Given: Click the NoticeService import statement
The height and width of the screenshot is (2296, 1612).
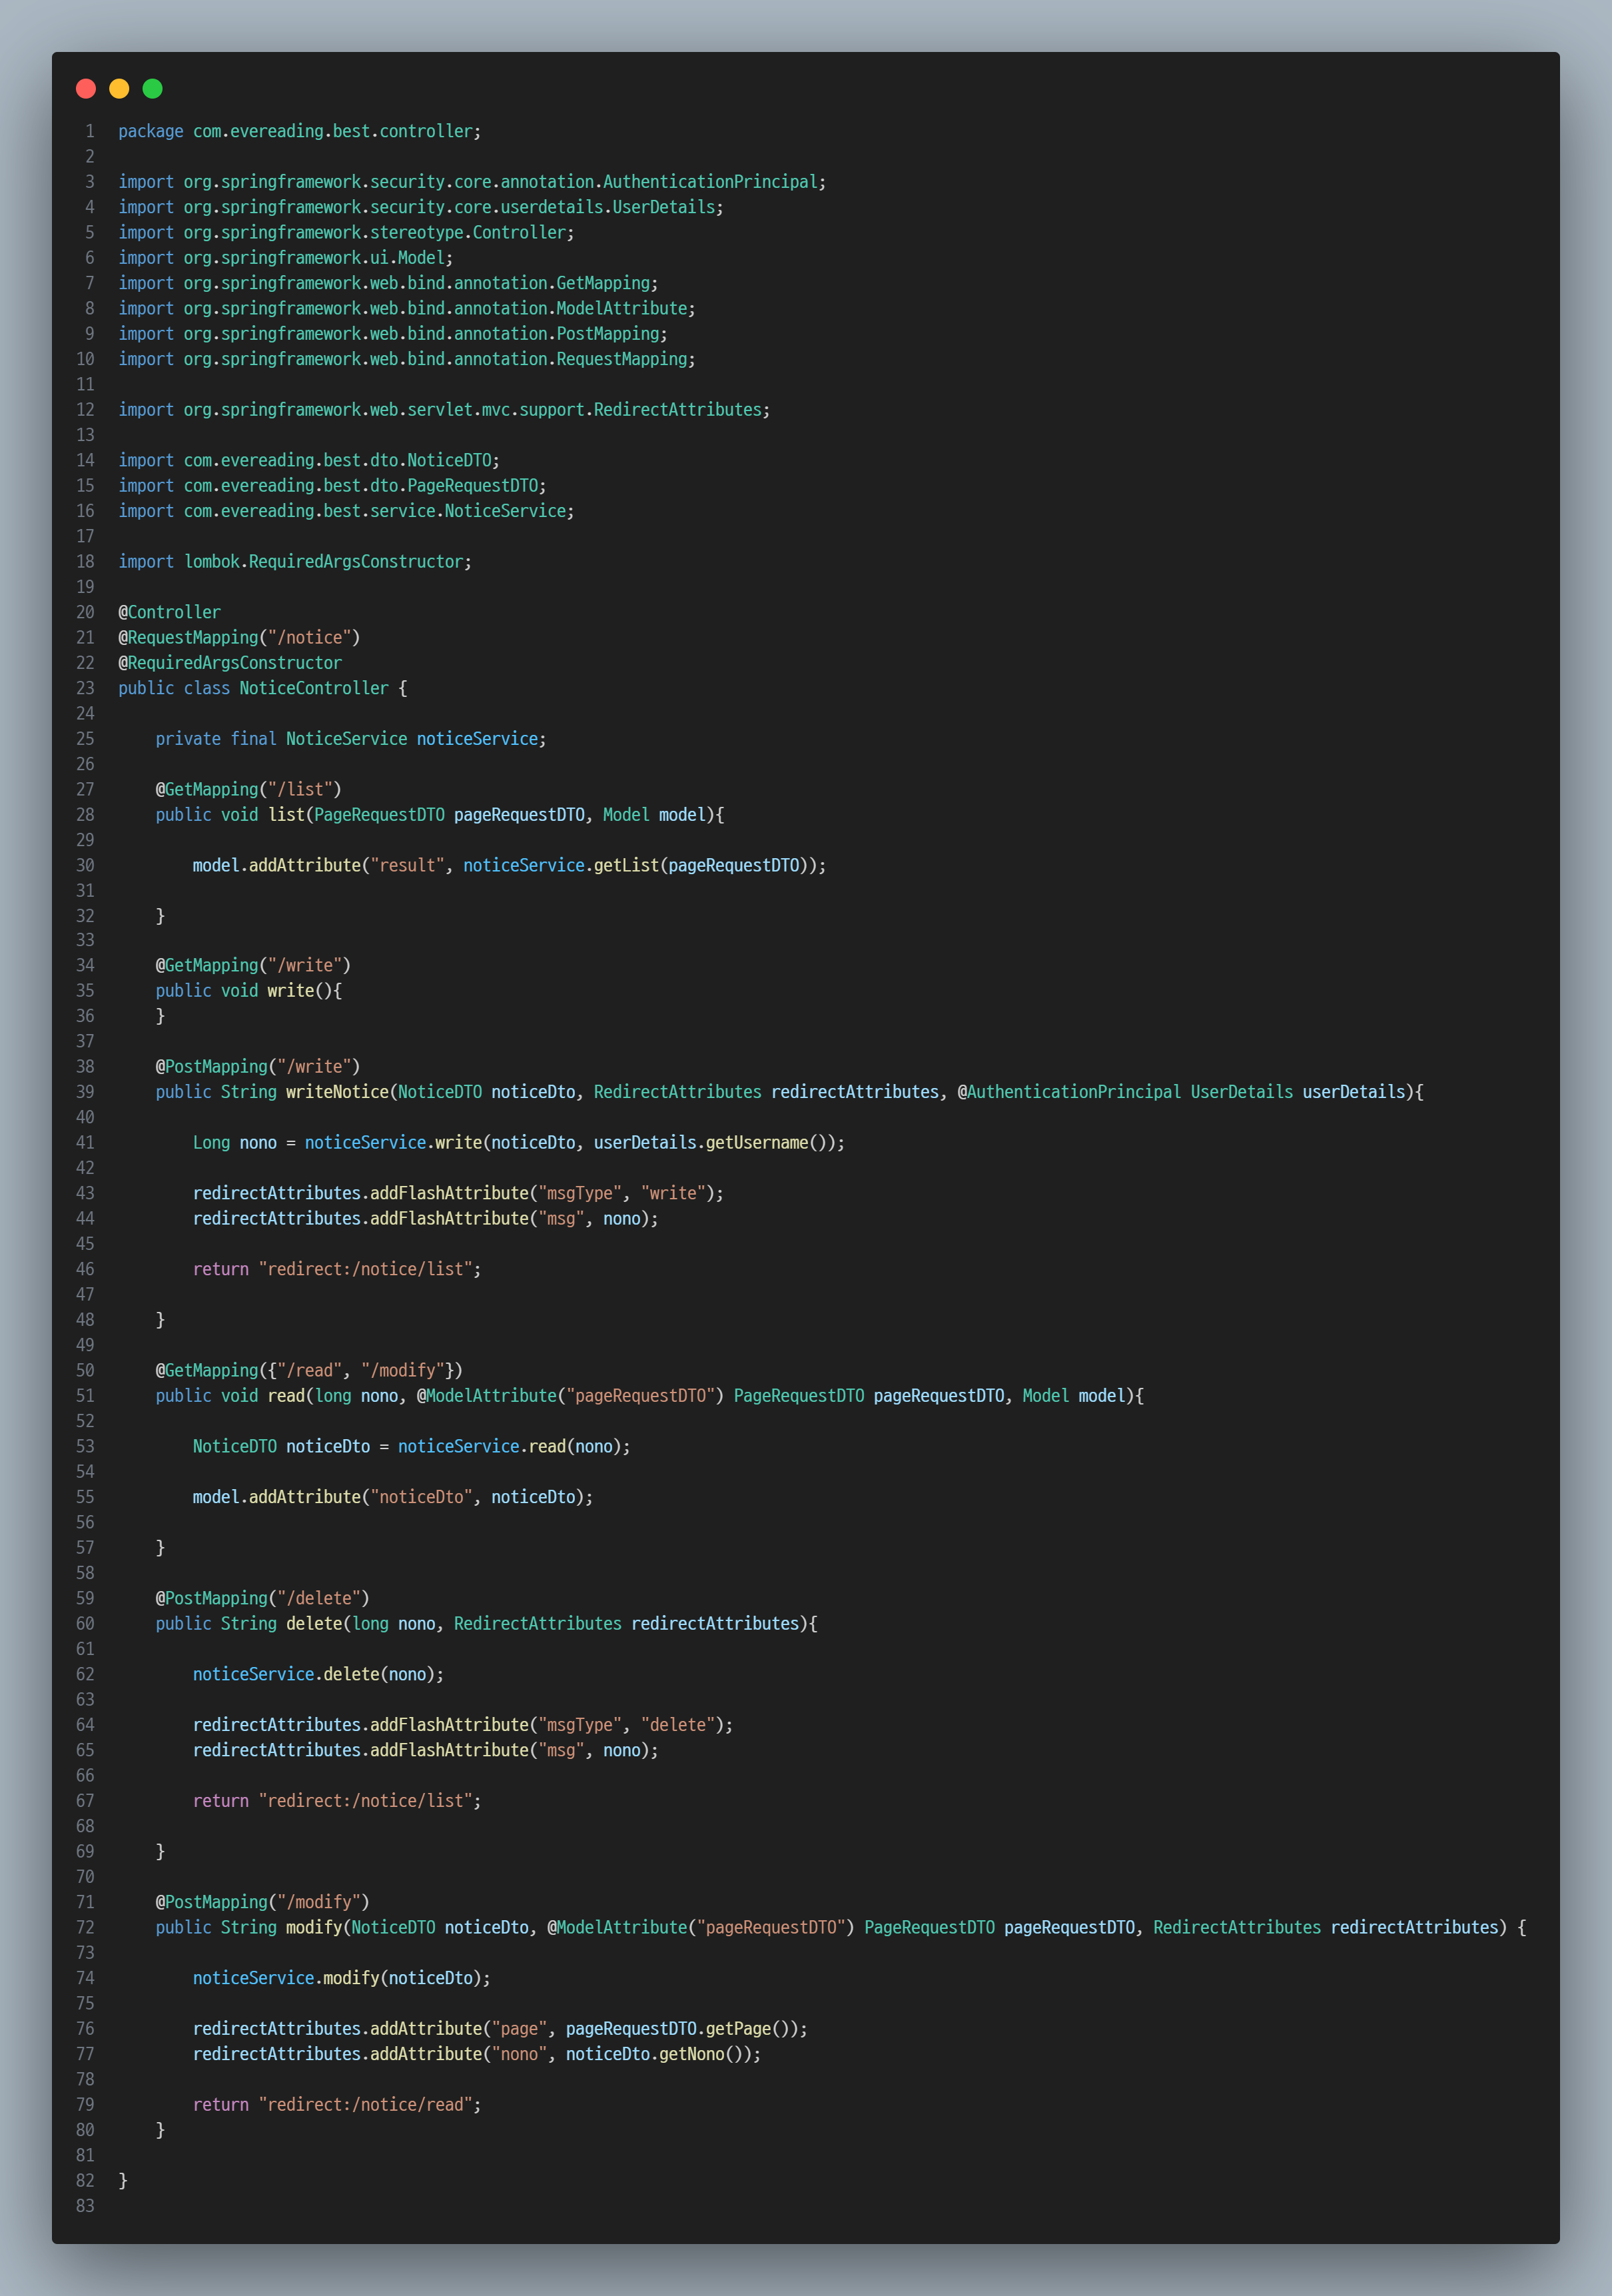Looking at the screenshot, I should pos(346,511).
